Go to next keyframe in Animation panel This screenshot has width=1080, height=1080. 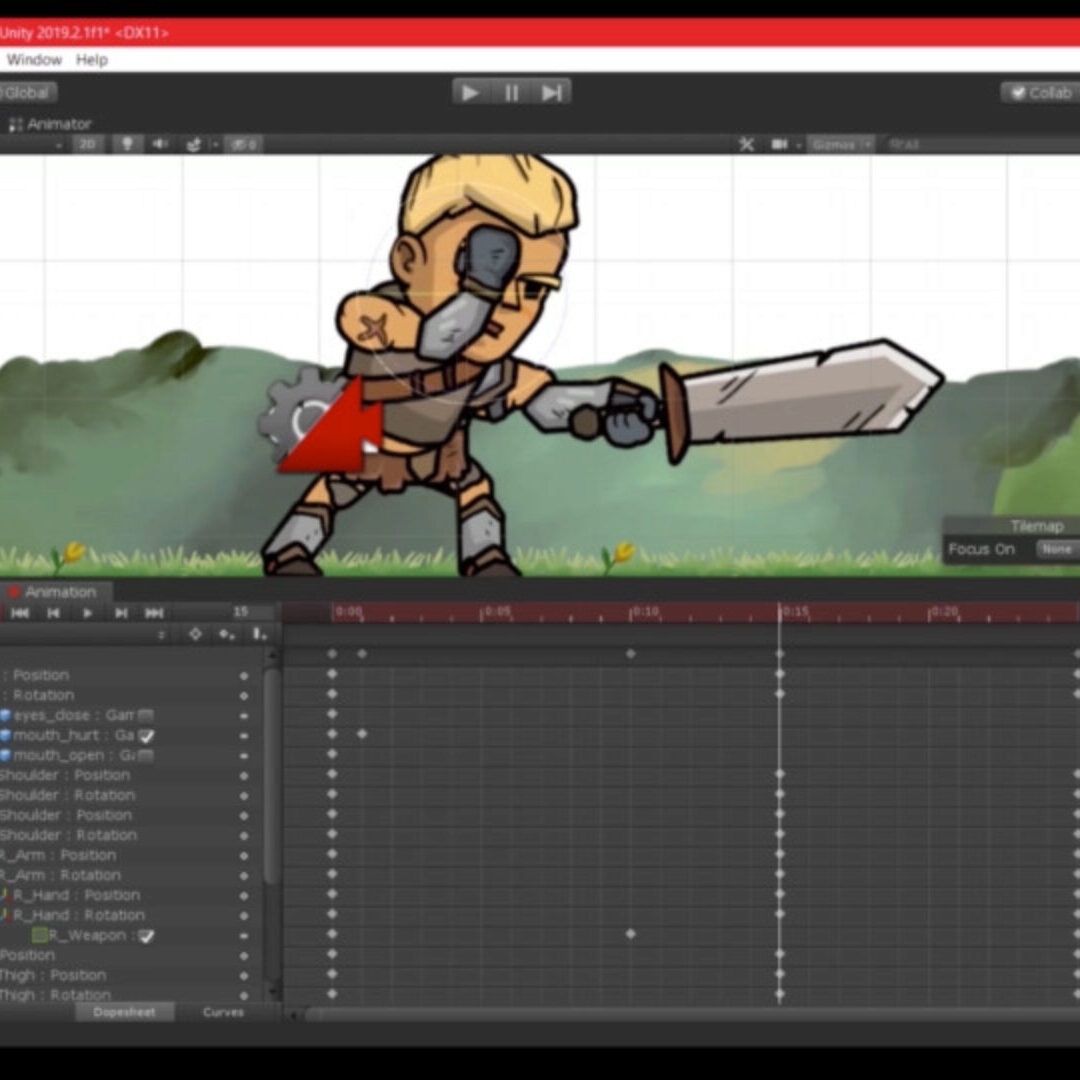coord(121,613)
